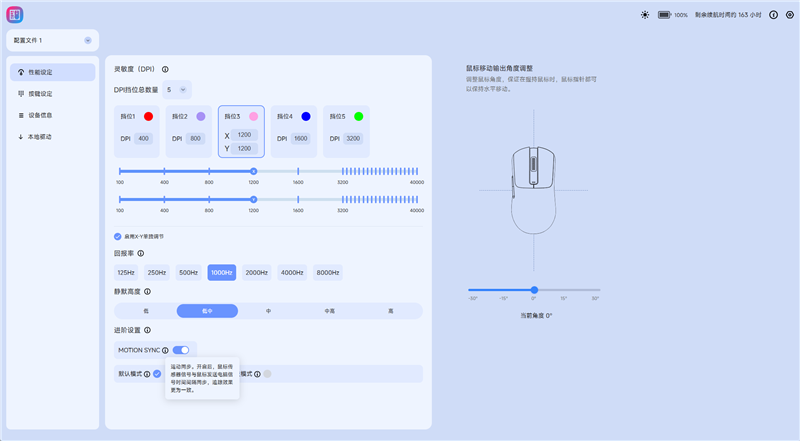The width and height of the screenshot is (800, 441).
Task: Select the unselected grey mode radio button
Action: click(267, 374)
